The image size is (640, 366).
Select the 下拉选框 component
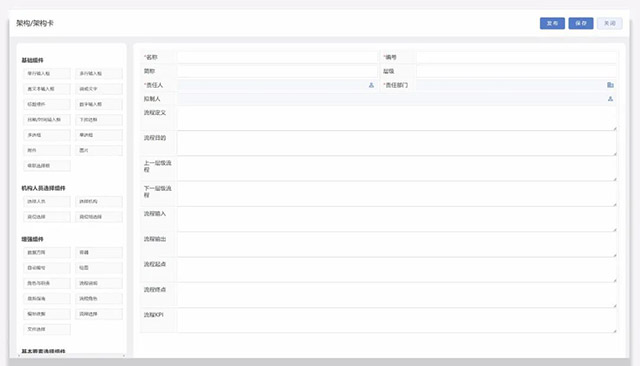(x=98, y=120)
